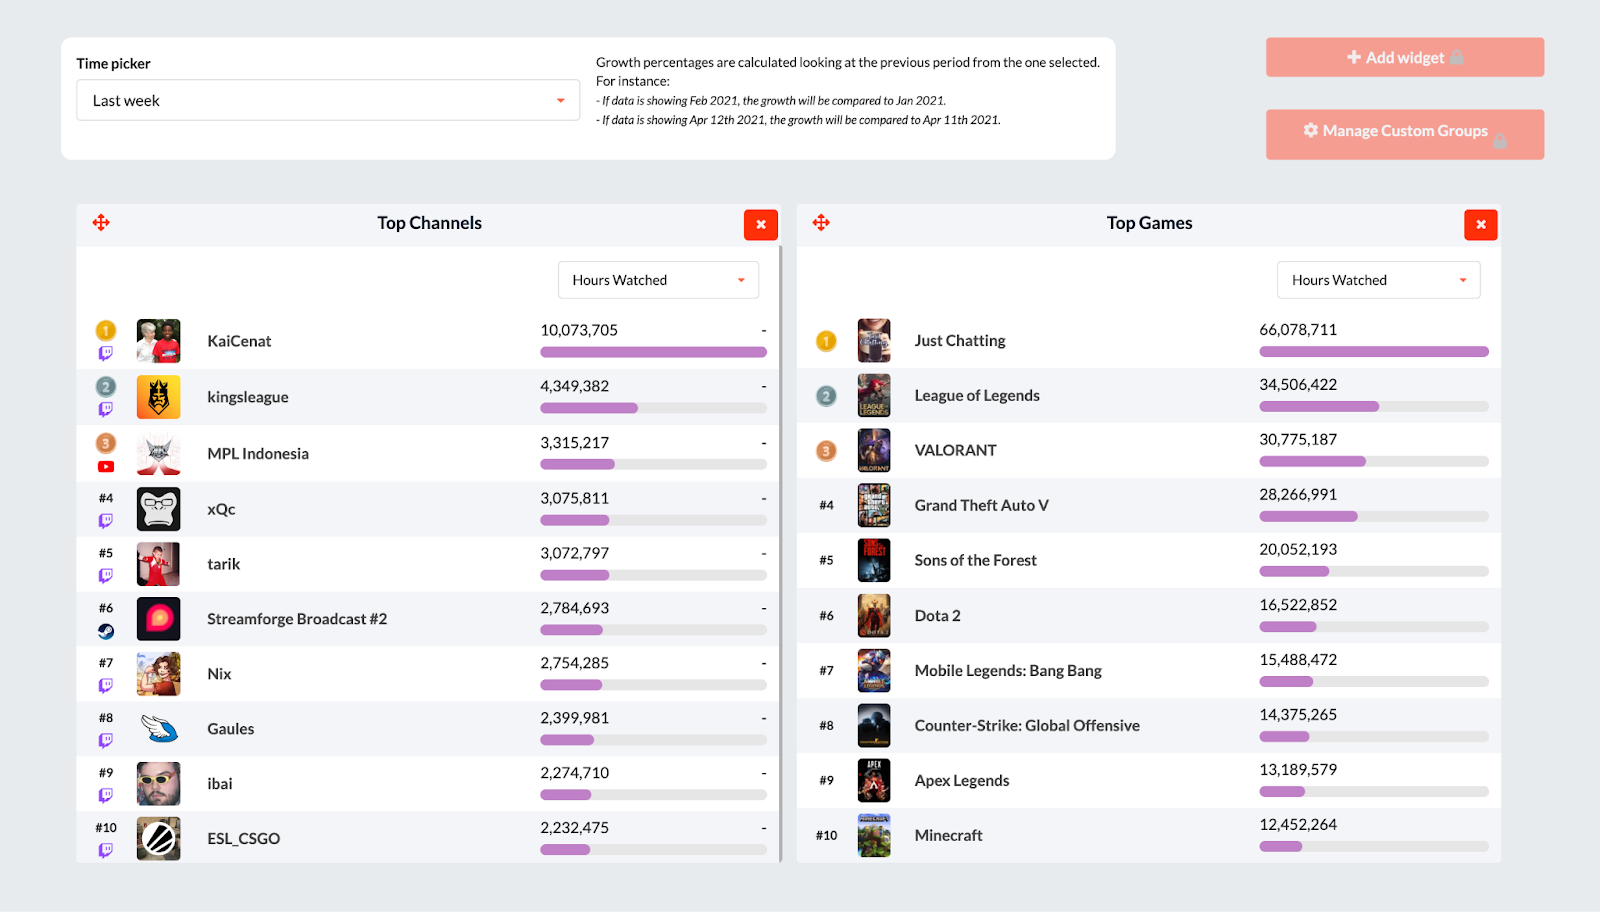Viewport: 1600px width, 912px height.
Task: Click the Twitch icon under Gaules rank
Action: click(x=106, y=740)
